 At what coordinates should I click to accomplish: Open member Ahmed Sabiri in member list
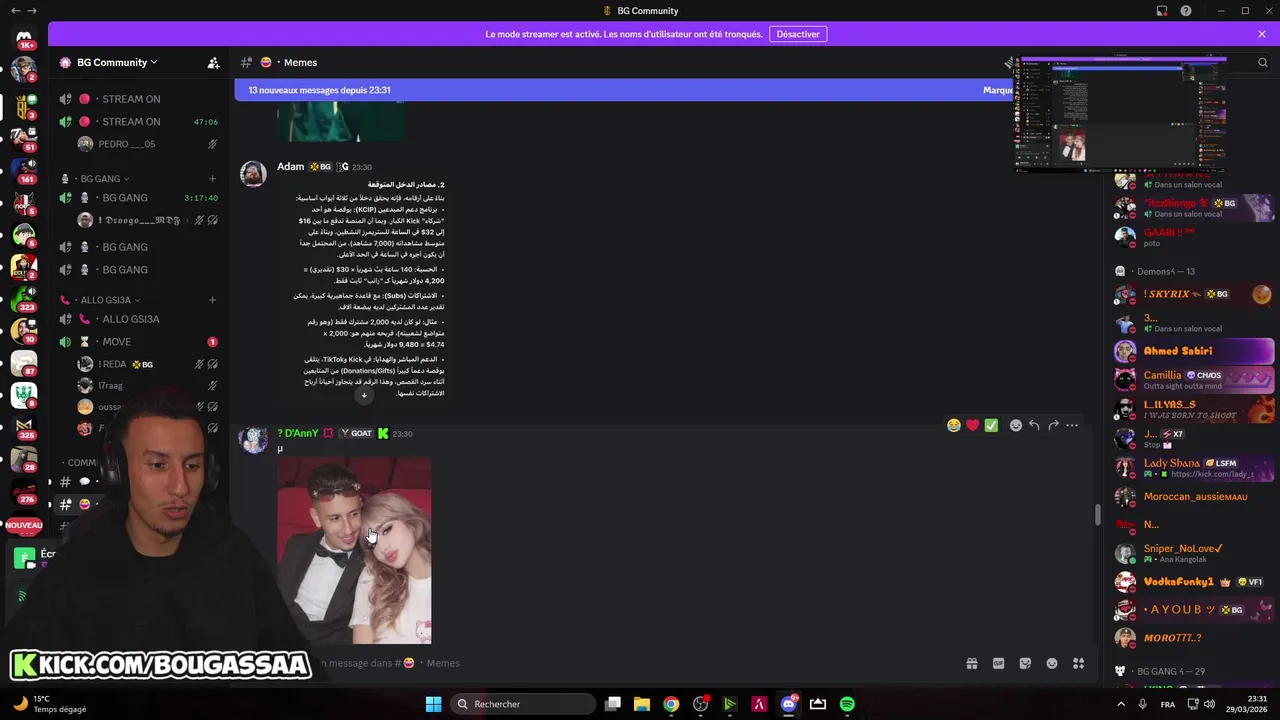click(x=1194, y=351)
